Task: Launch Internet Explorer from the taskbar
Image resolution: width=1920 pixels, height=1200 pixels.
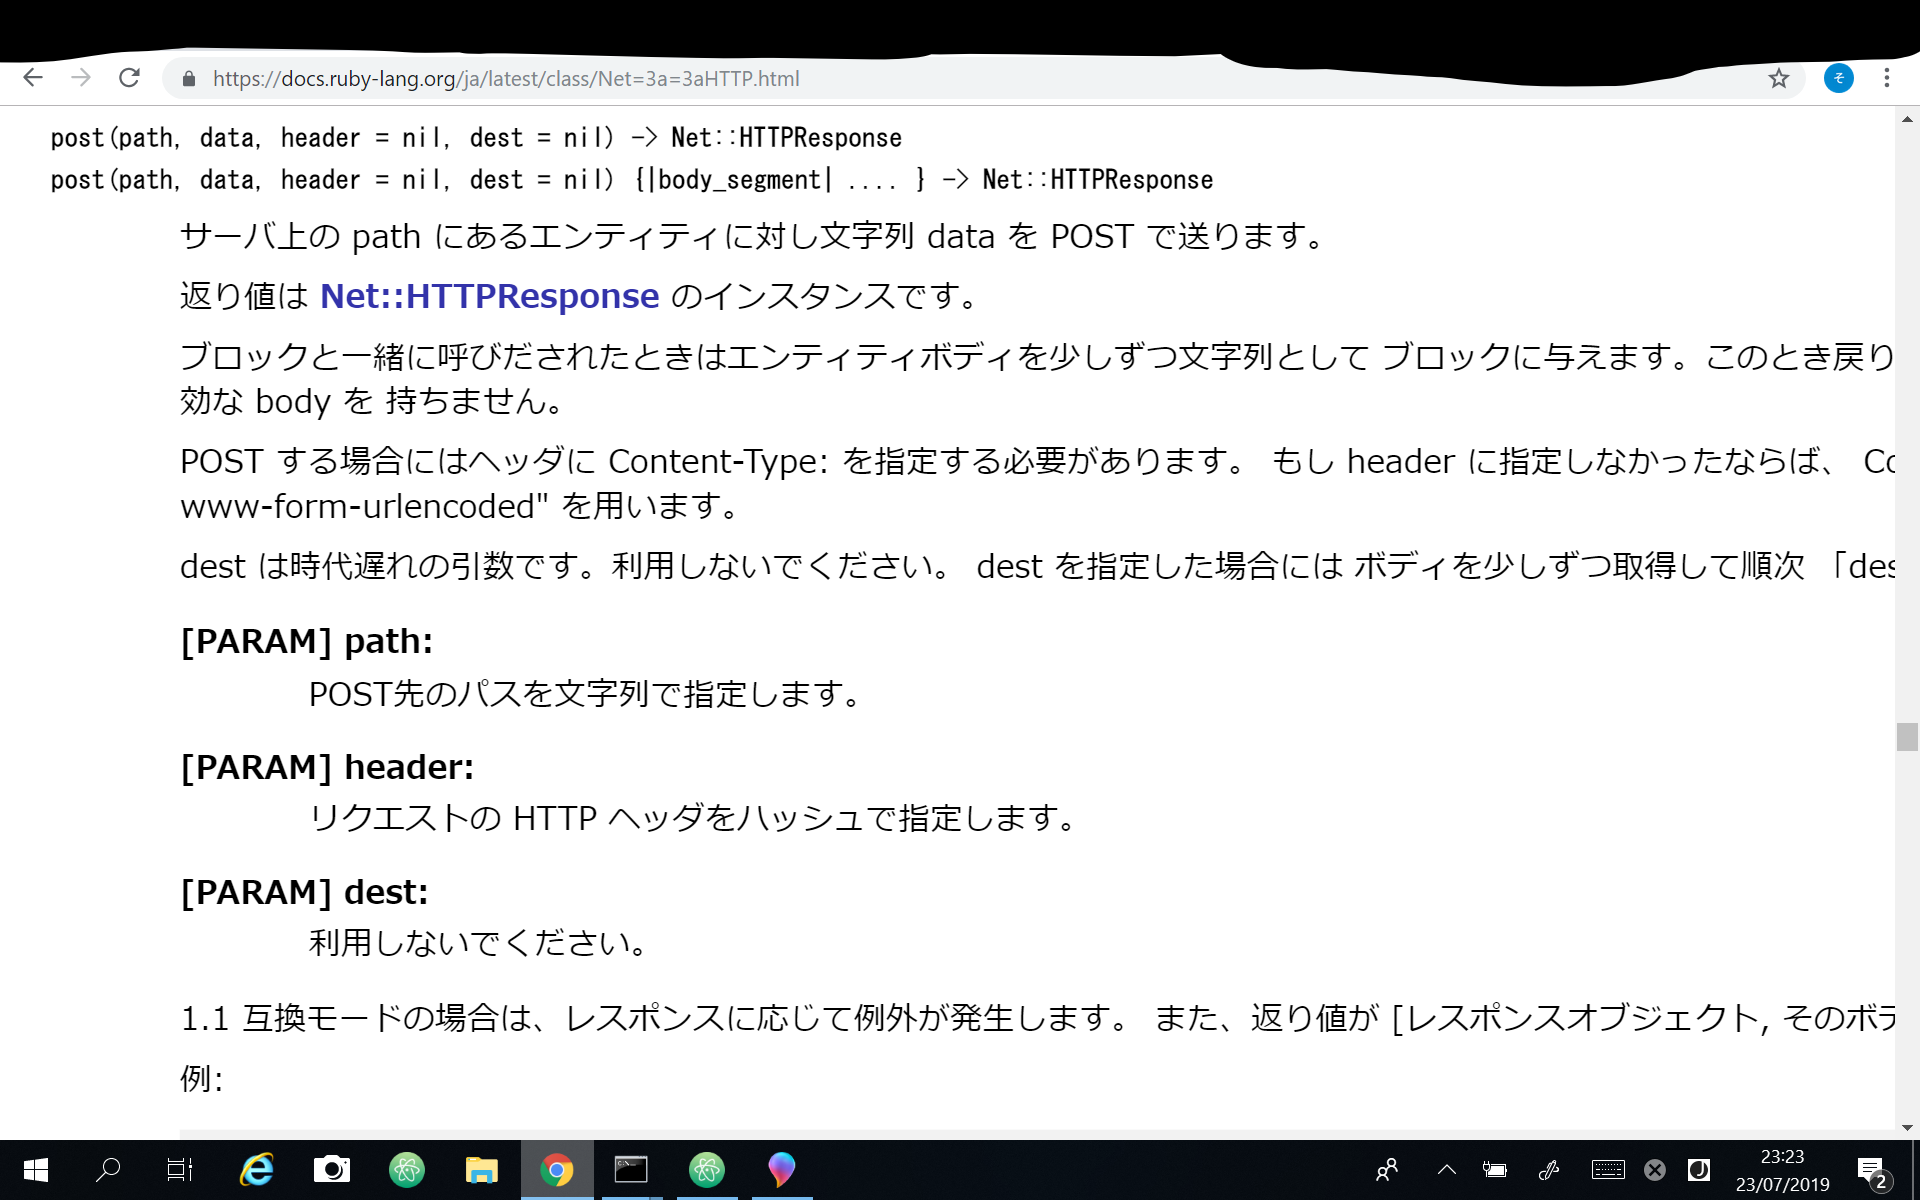Action: [x=256, y=1170]
